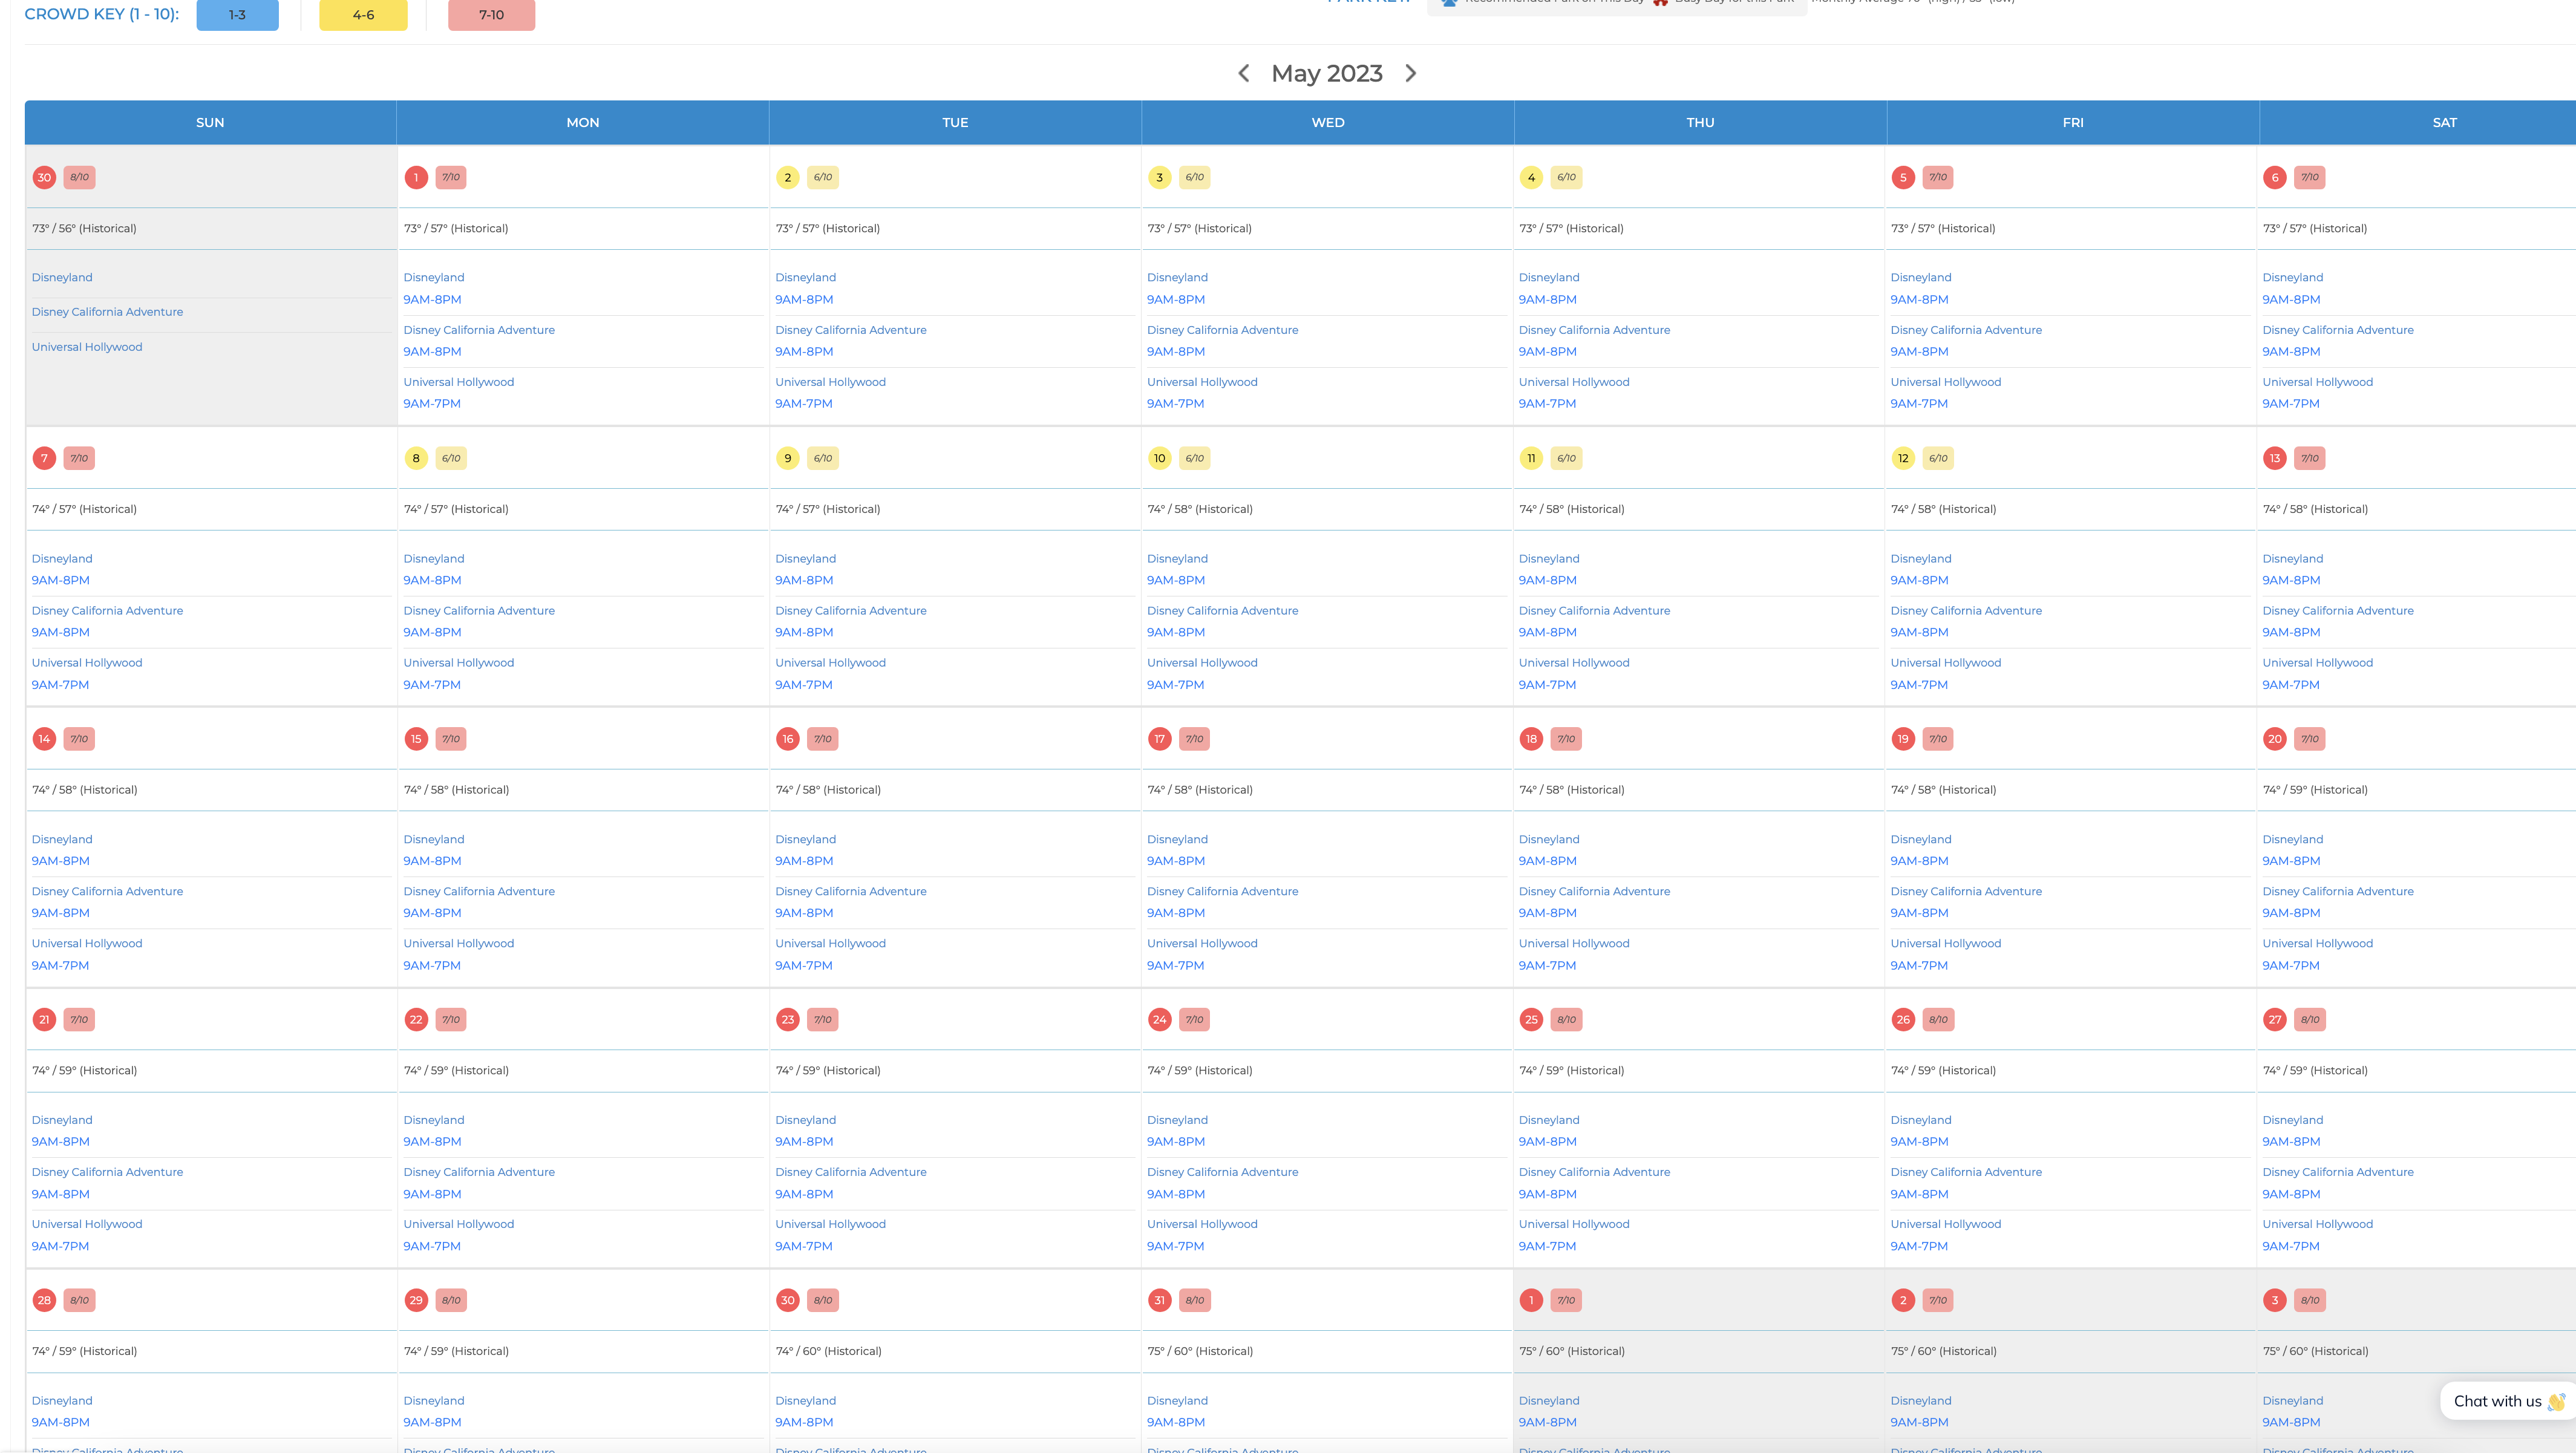Image resolution: width=2576 pixels, height=1453 pixels.
Task: Click 73° / 57° (Historical) weather on May 4
Action: click(1571, 229)
